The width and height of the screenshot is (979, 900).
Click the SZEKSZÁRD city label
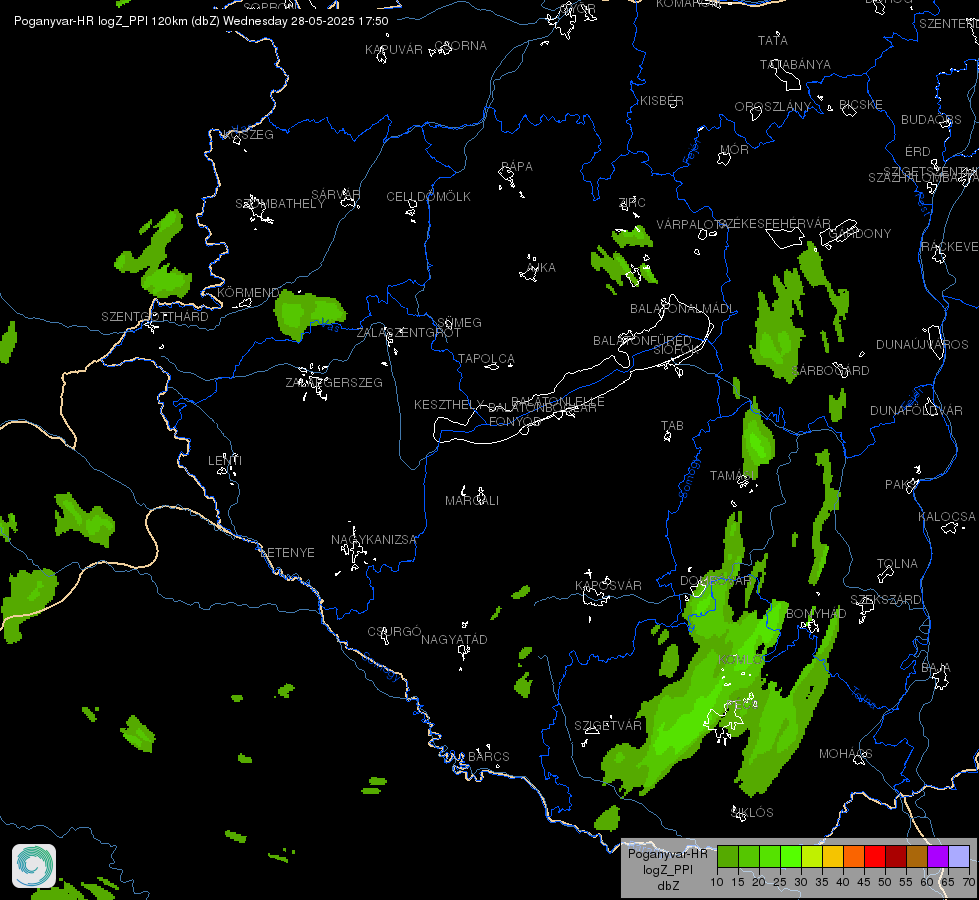885,600
